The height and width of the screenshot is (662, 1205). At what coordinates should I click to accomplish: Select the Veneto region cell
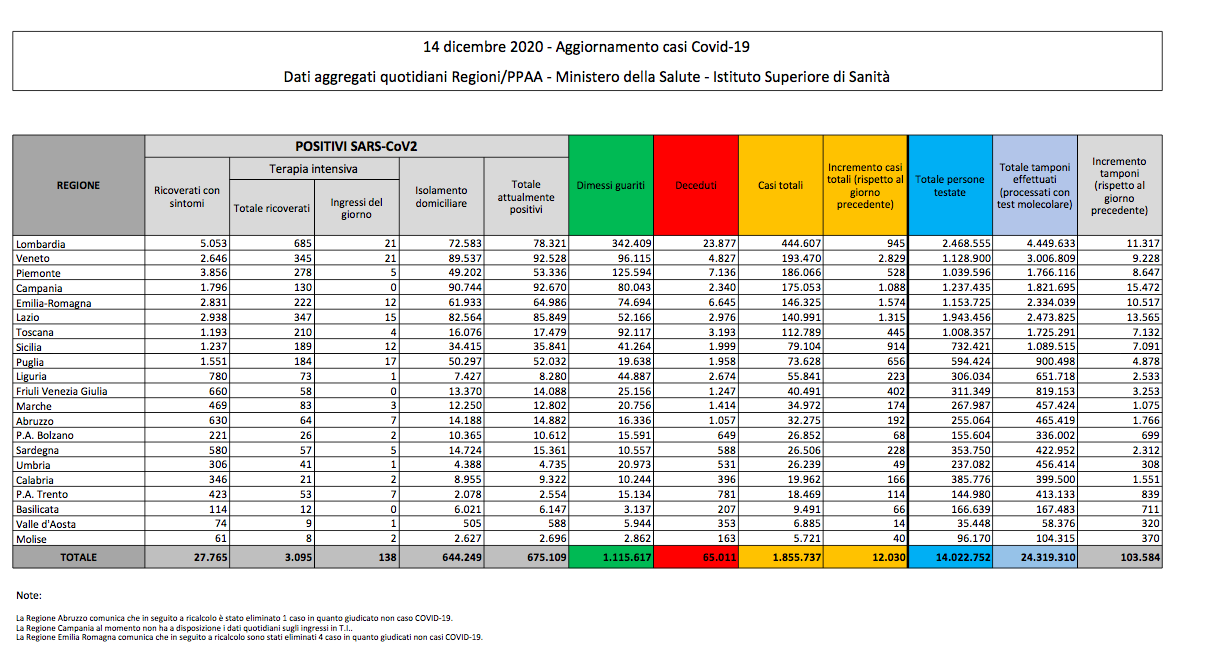[34, 258]
